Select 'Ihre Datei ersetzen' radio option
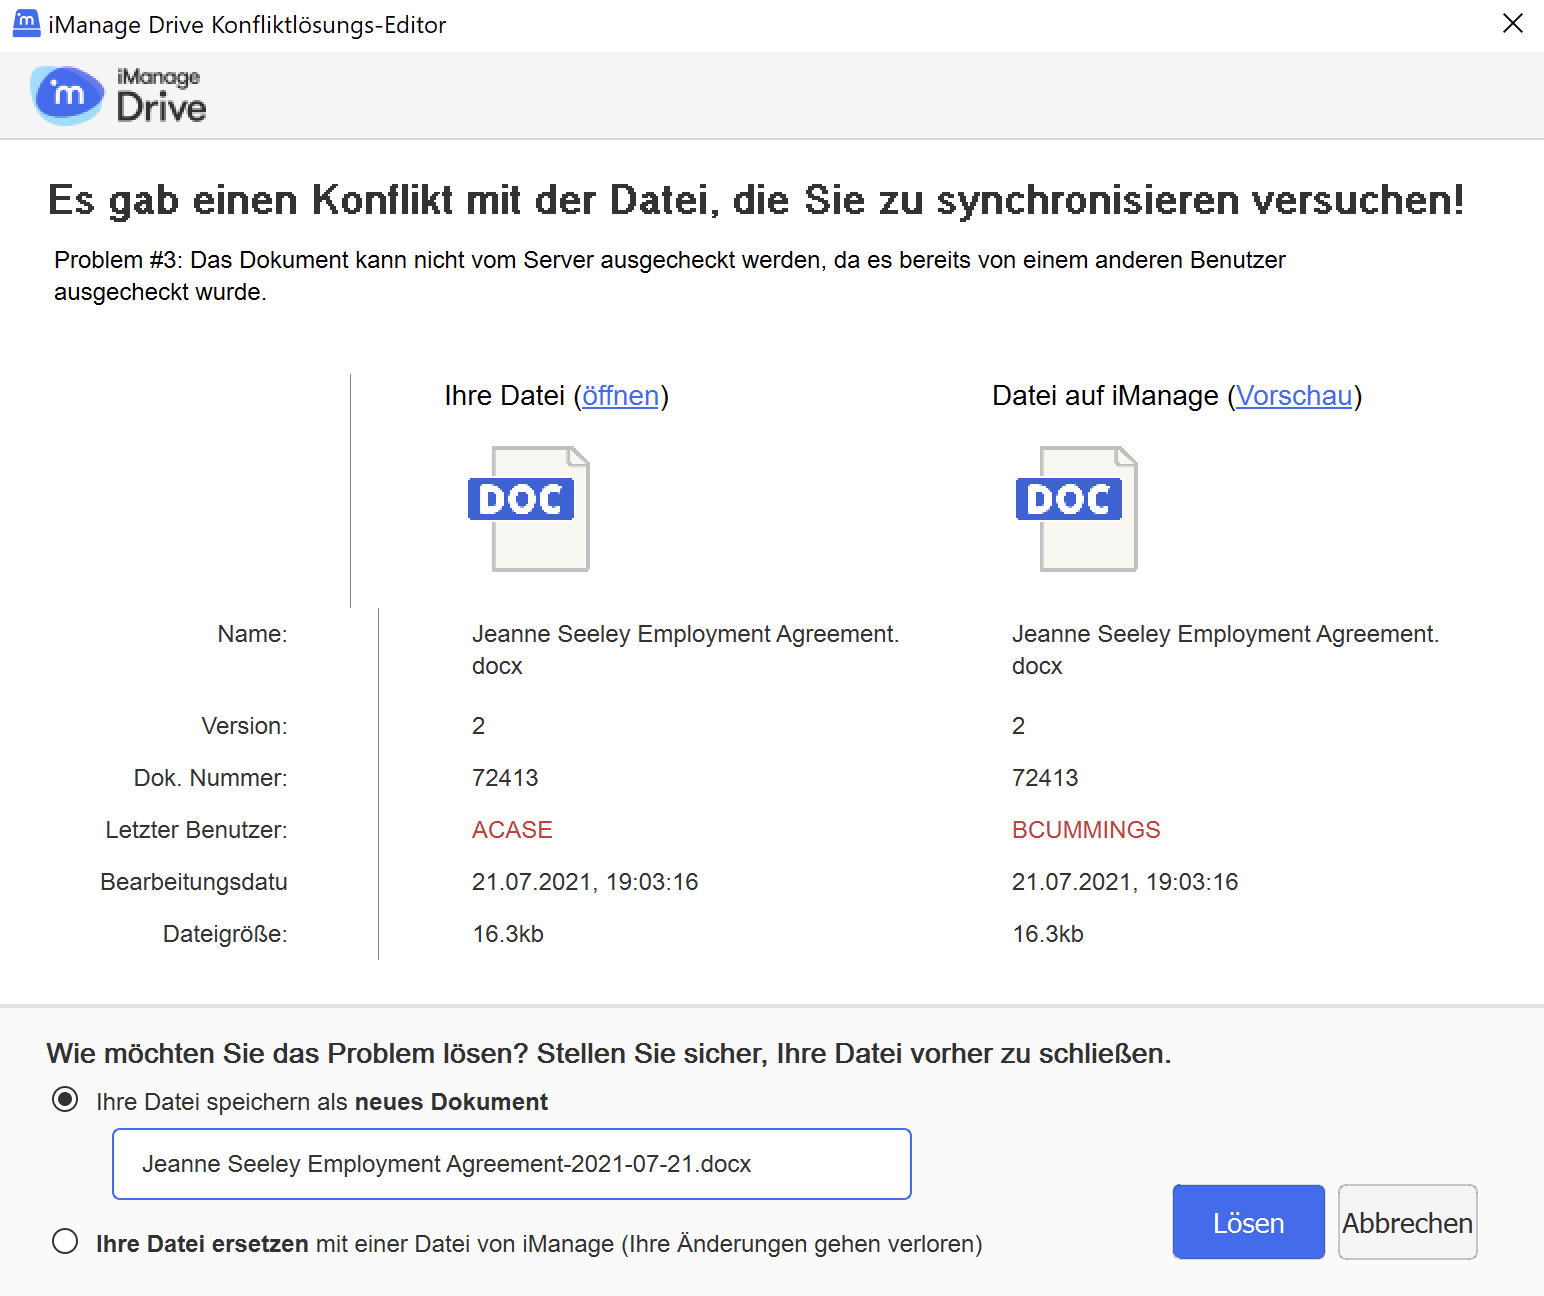Viewport: 1544px width, 1296px height. coord(65,1242)
